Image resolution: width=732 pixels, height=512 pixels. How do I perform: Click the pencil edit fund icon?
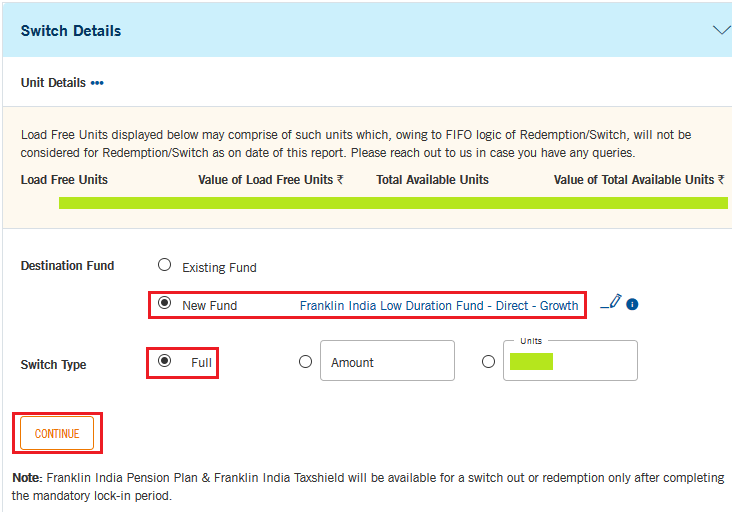pos(611,302)
